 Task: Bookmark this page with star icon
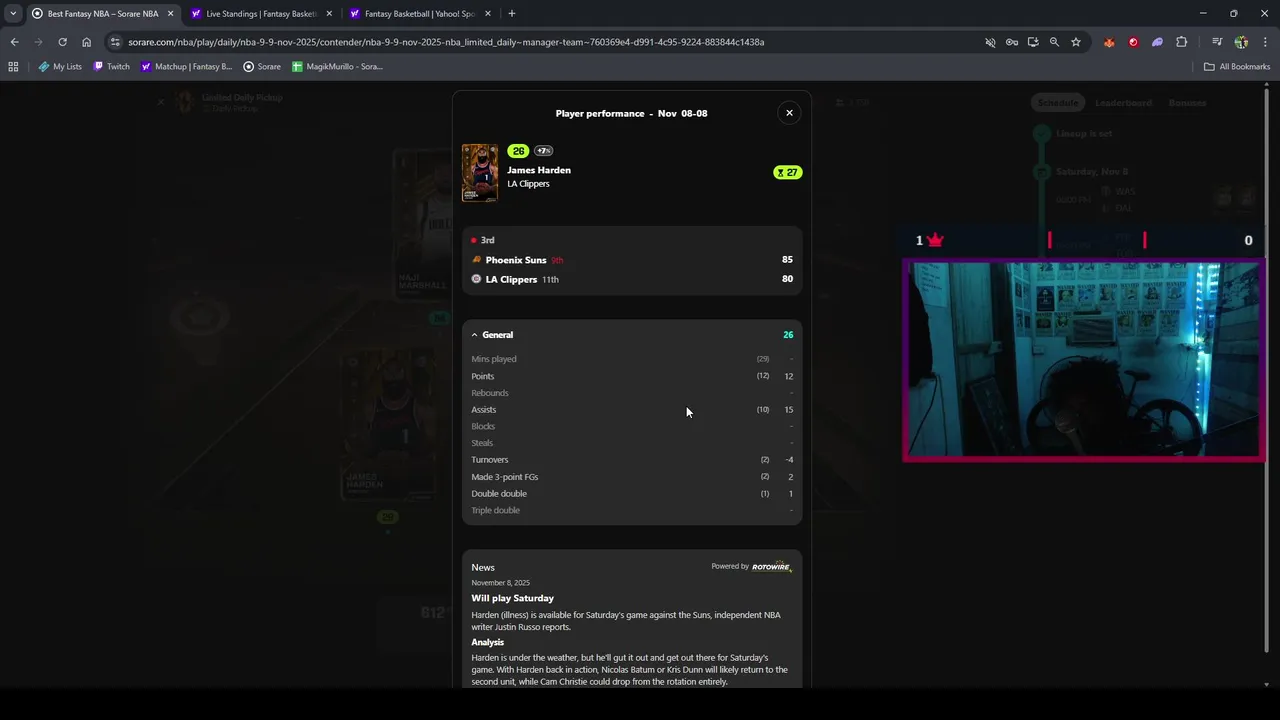click(1076, 42)
